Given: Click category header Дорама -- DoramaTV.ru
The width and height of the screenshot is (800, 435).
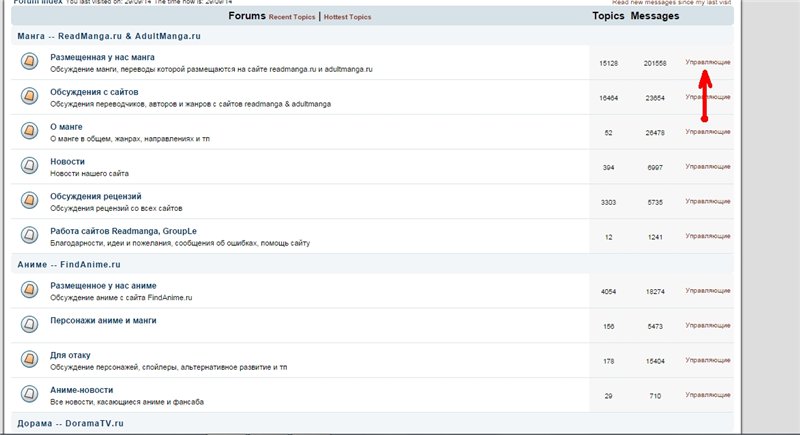Looking at the screenshot, I should 70,423.
